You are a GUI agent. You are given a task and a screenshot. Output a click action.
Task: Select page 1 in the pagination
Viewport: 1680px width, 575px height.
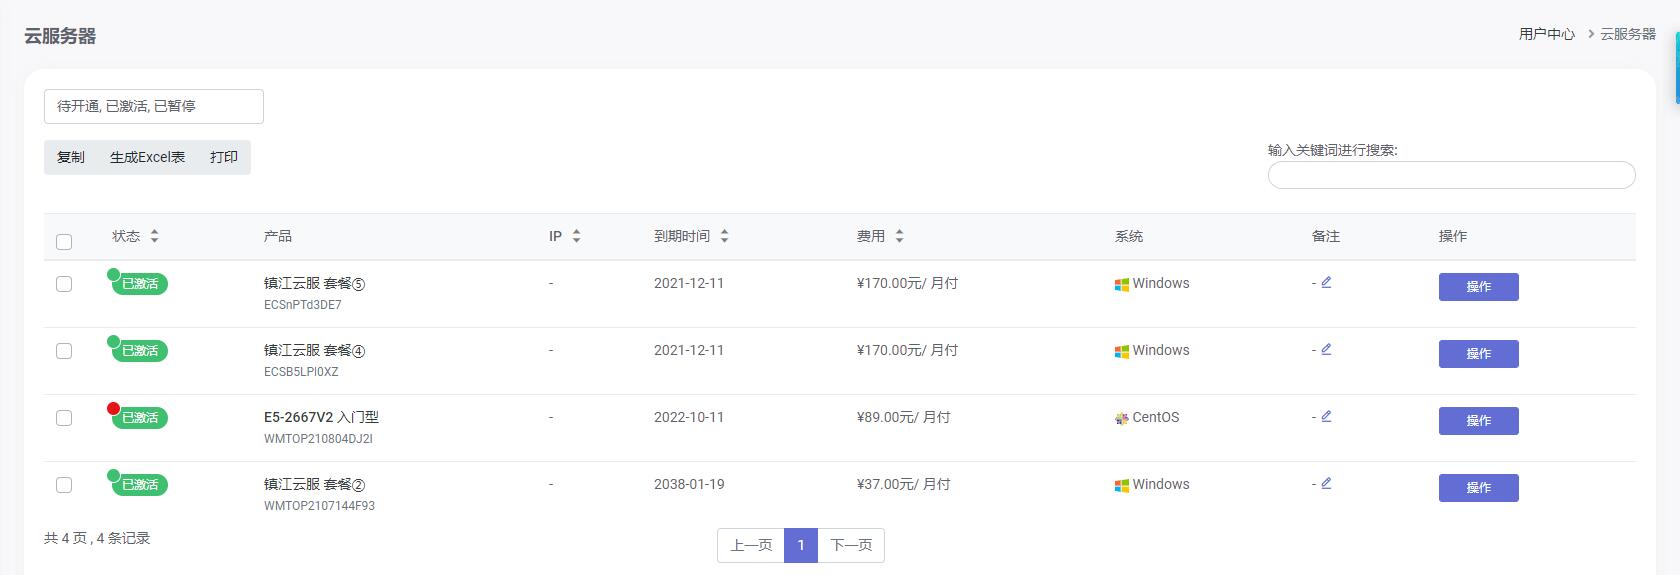(801, 545)
